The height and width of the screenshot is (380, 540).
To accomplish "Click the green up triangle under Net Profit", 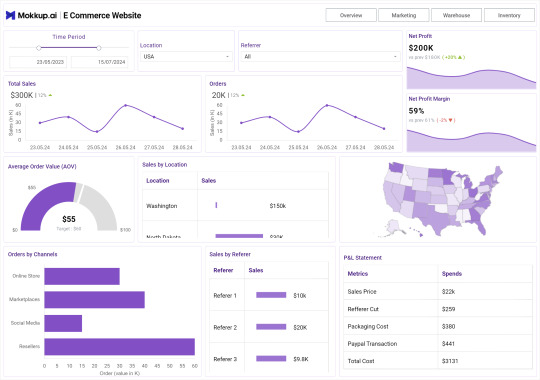I will pos(460,57).
